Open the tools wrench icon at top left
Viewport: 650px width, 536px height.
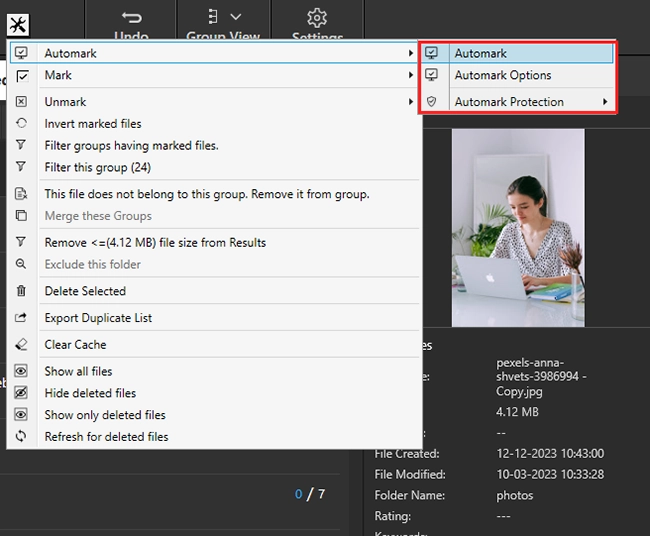tap(18, 25)
